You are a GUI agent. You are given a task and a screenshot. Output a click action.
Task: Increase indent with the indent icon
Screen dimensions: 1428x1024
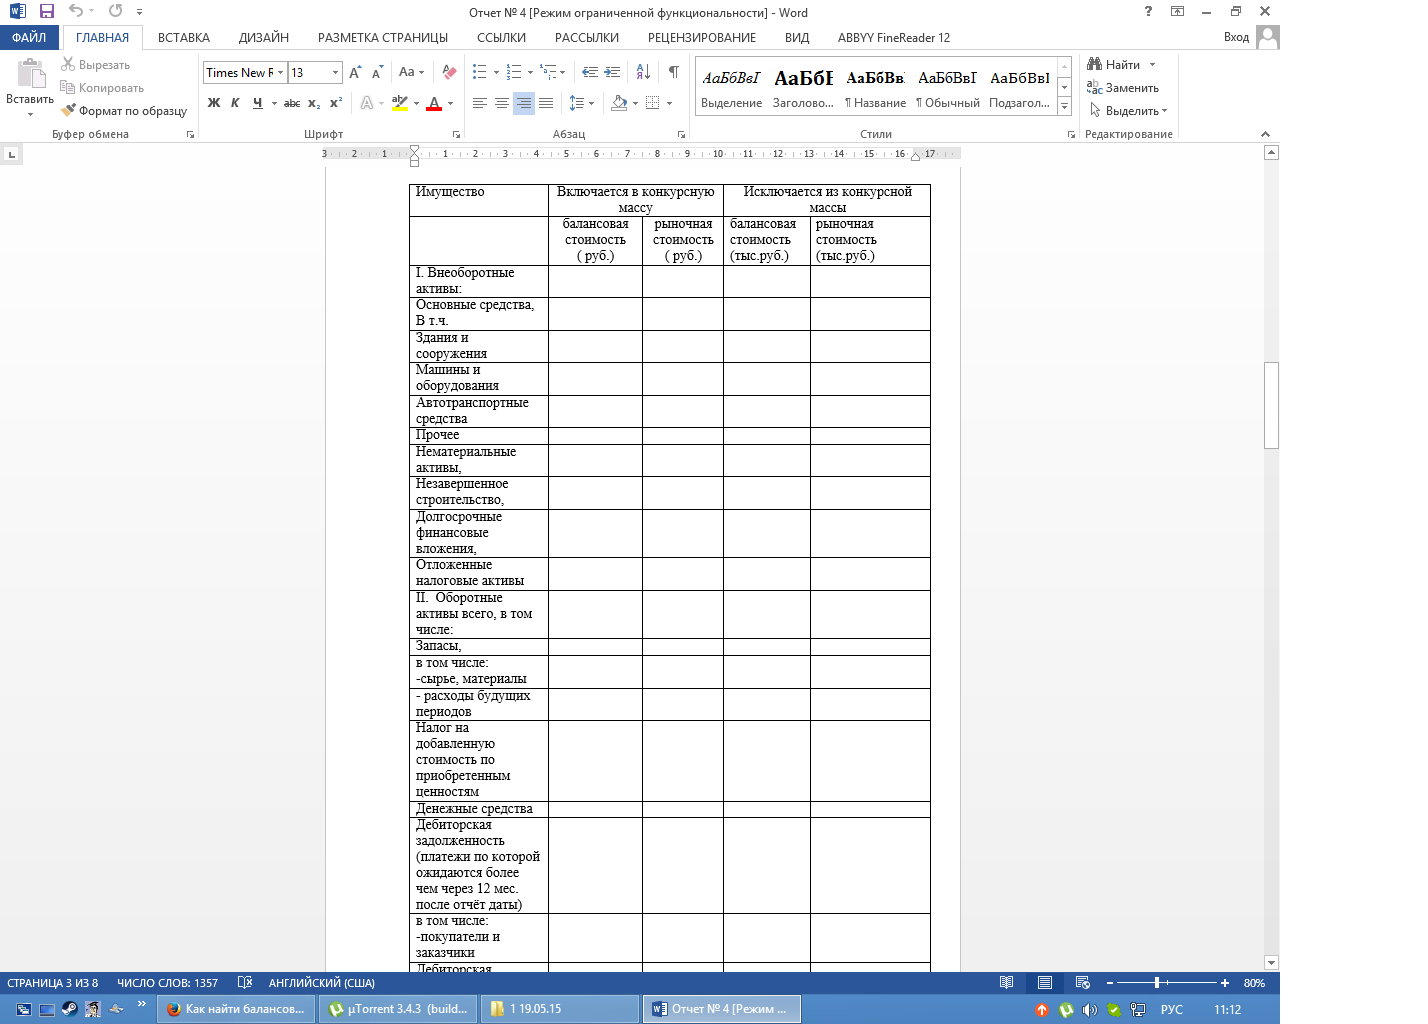point(612,72)
